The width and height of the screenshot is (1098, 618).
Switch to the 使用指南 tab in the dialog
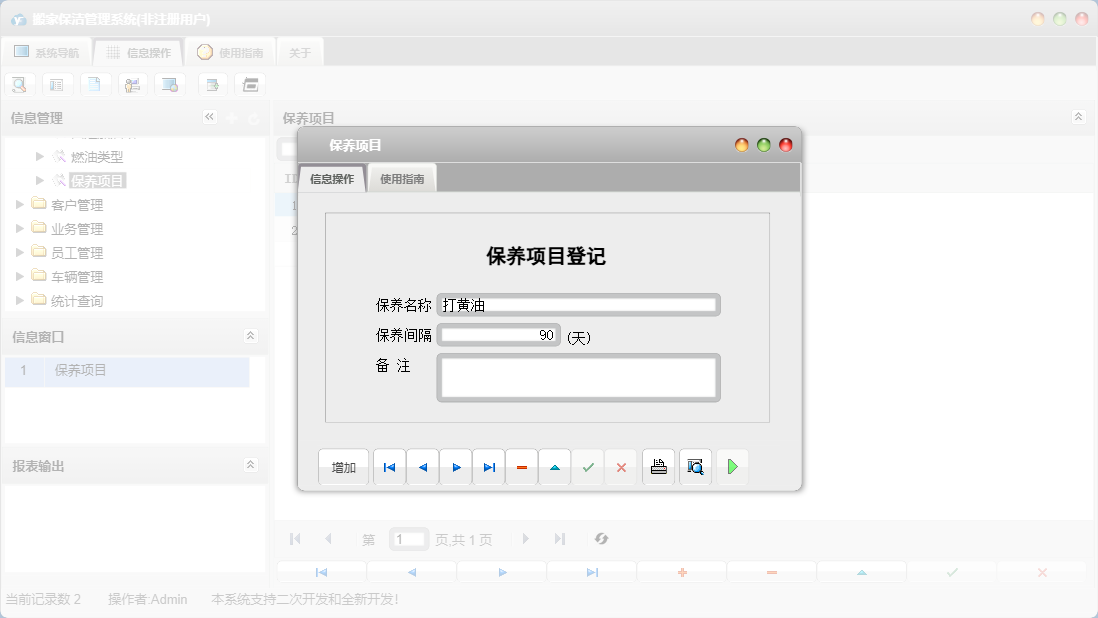(x=401, y=178)
